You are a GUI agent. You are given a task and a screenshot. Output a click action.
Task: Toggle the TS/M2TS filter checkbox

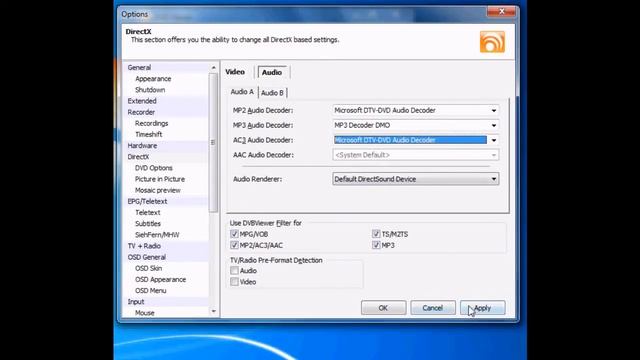pyautogui.click(x=376, y=234)
